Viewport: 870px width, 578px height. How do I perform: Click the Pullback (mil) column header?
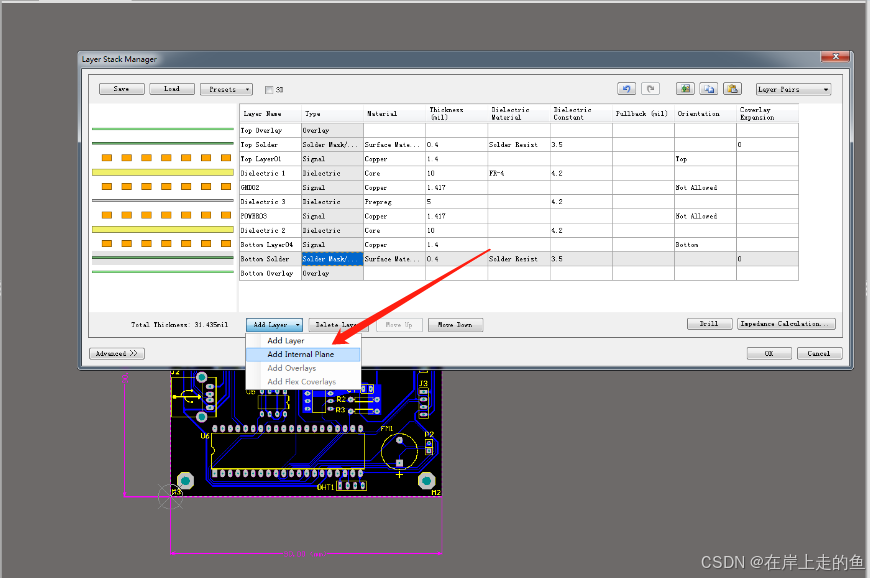coord(643,114)
